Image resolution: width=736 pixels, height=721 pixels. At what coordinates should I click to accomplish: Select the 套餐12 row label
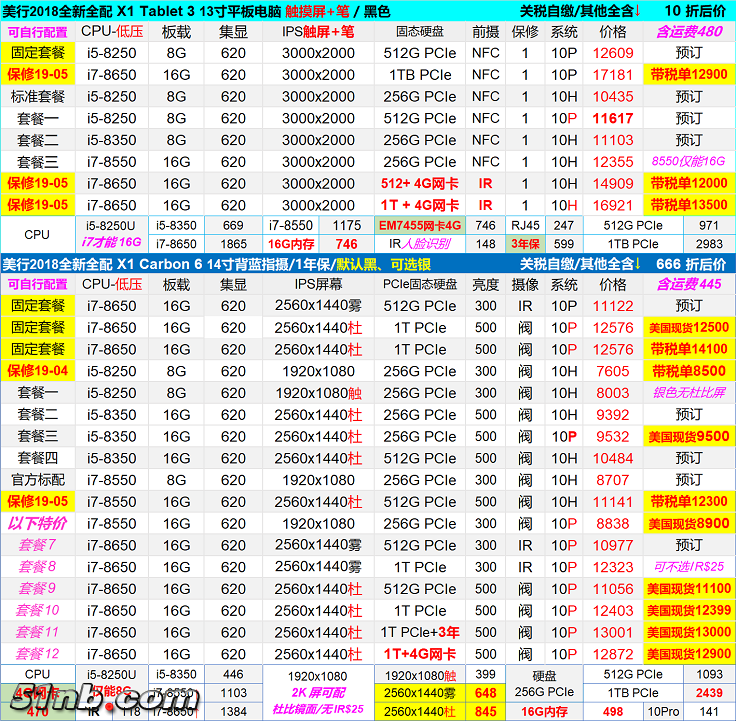tap(38, 654)
